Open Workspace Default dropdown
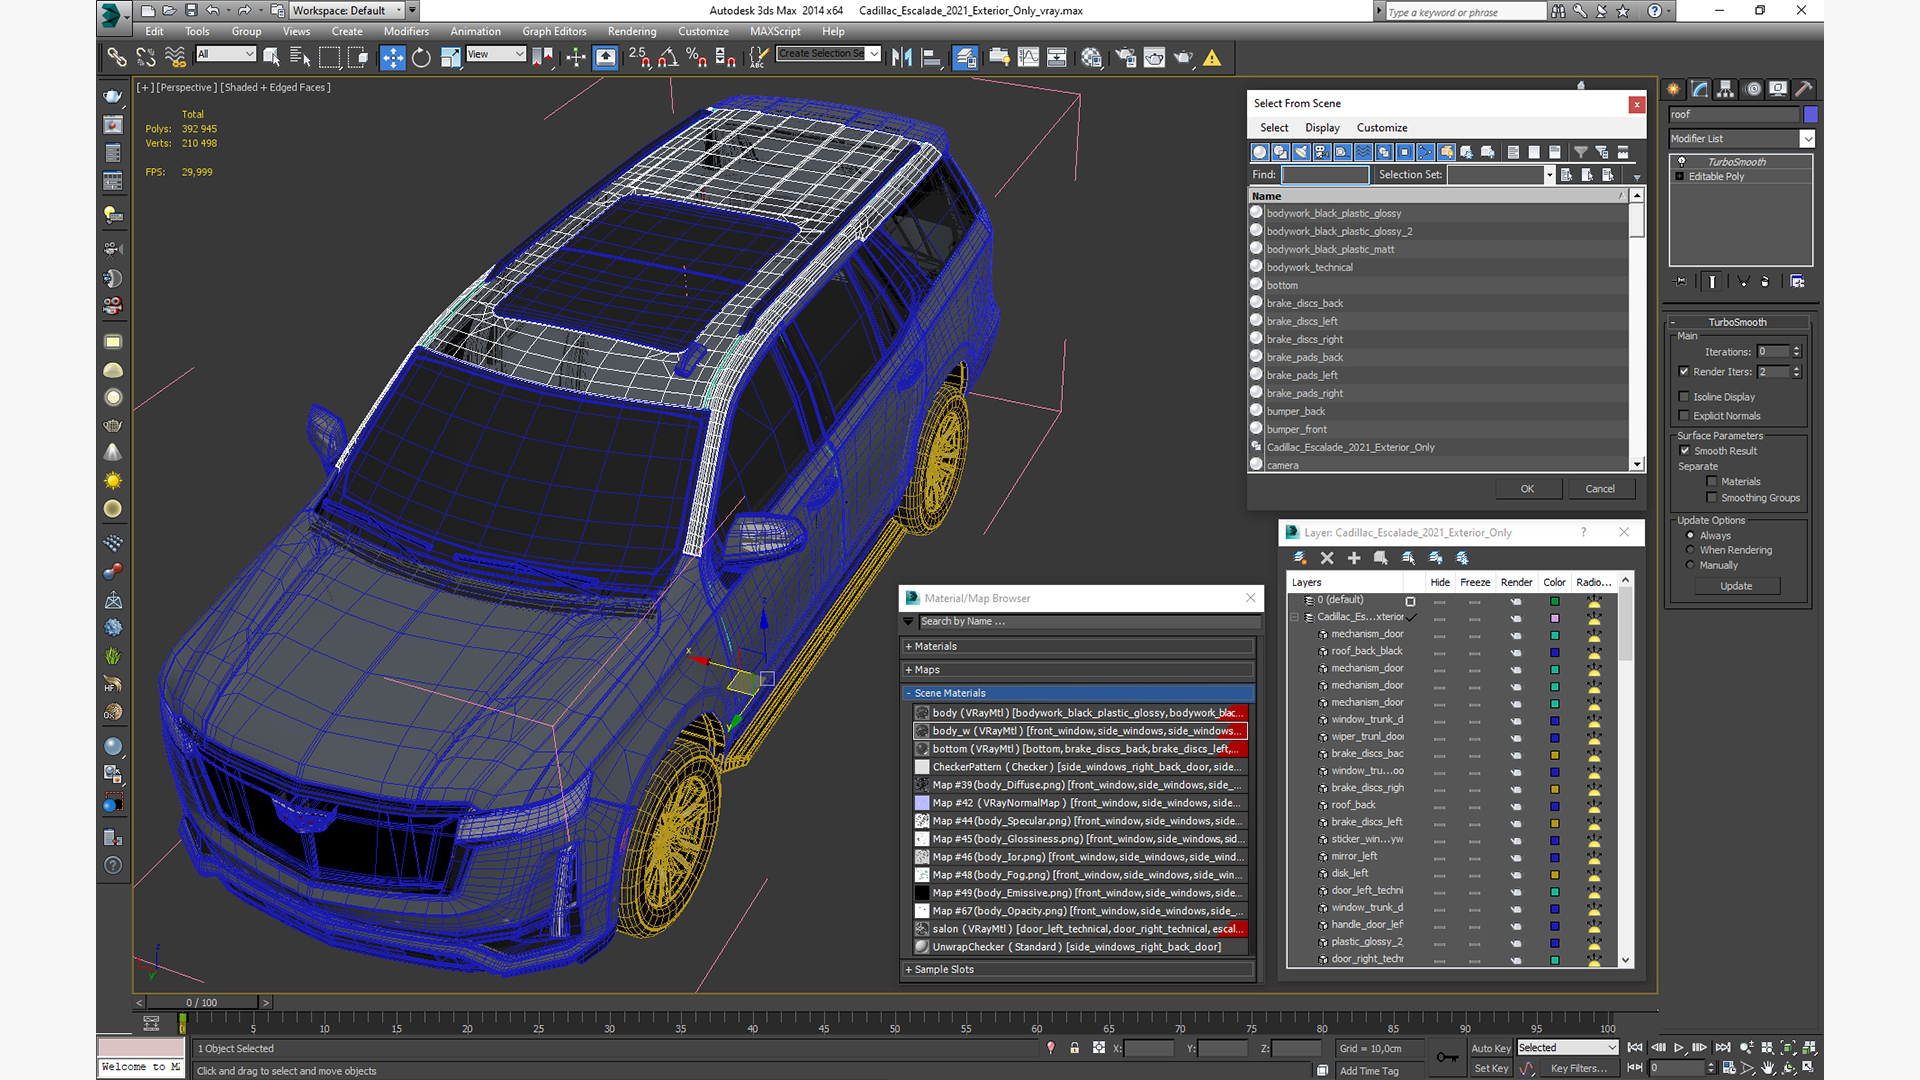Screen dimensions: 1920x1080 click(x=347, y=10)
